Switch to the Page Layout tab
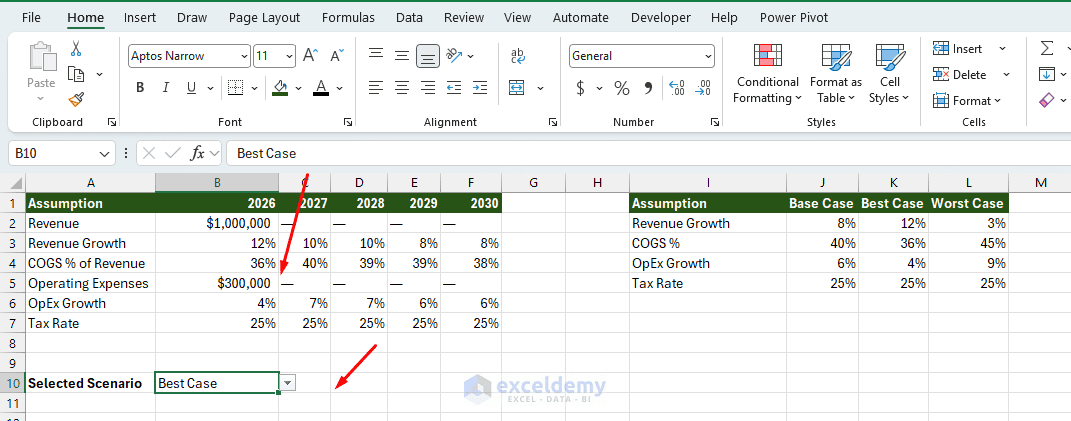Screen dimensions: 1071x421 click(x=264, y=18)
